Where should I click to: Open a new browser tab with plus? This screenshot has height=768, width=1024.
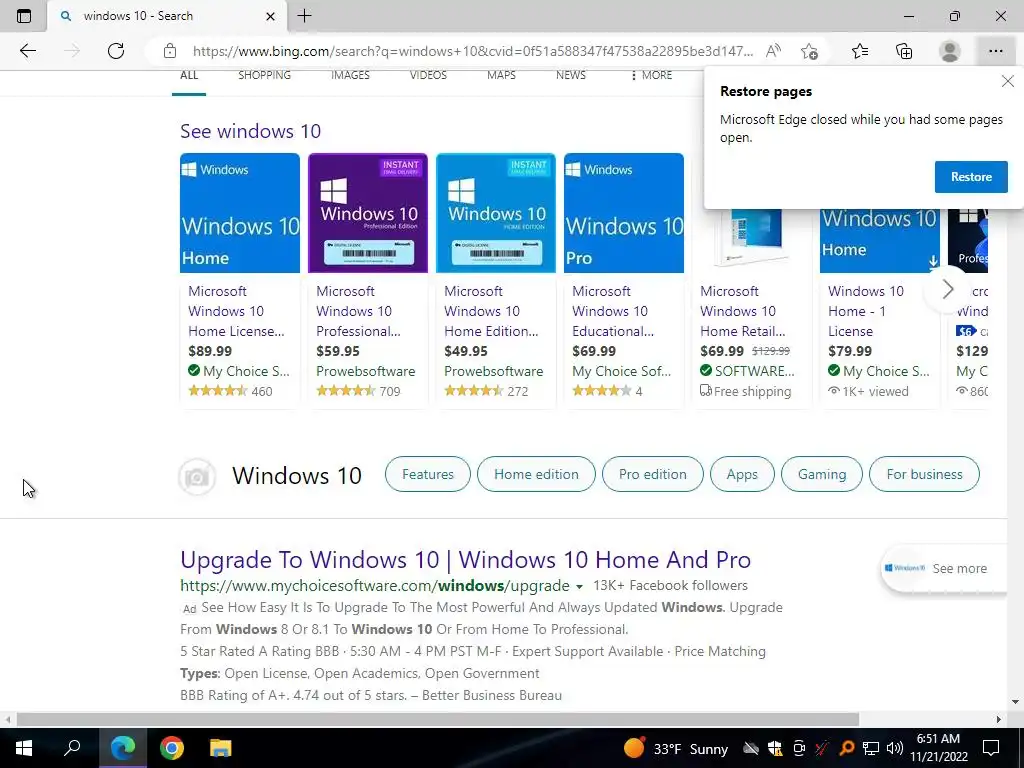[304, 16]
